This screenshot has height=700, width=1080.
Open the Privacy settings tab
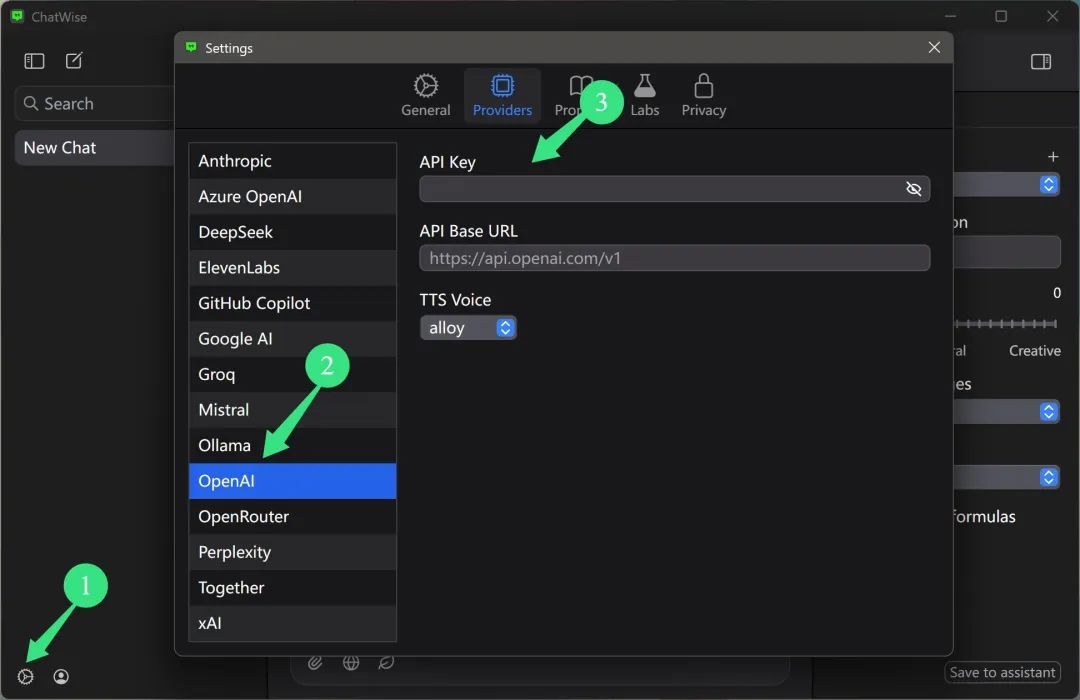coord(703,95)
